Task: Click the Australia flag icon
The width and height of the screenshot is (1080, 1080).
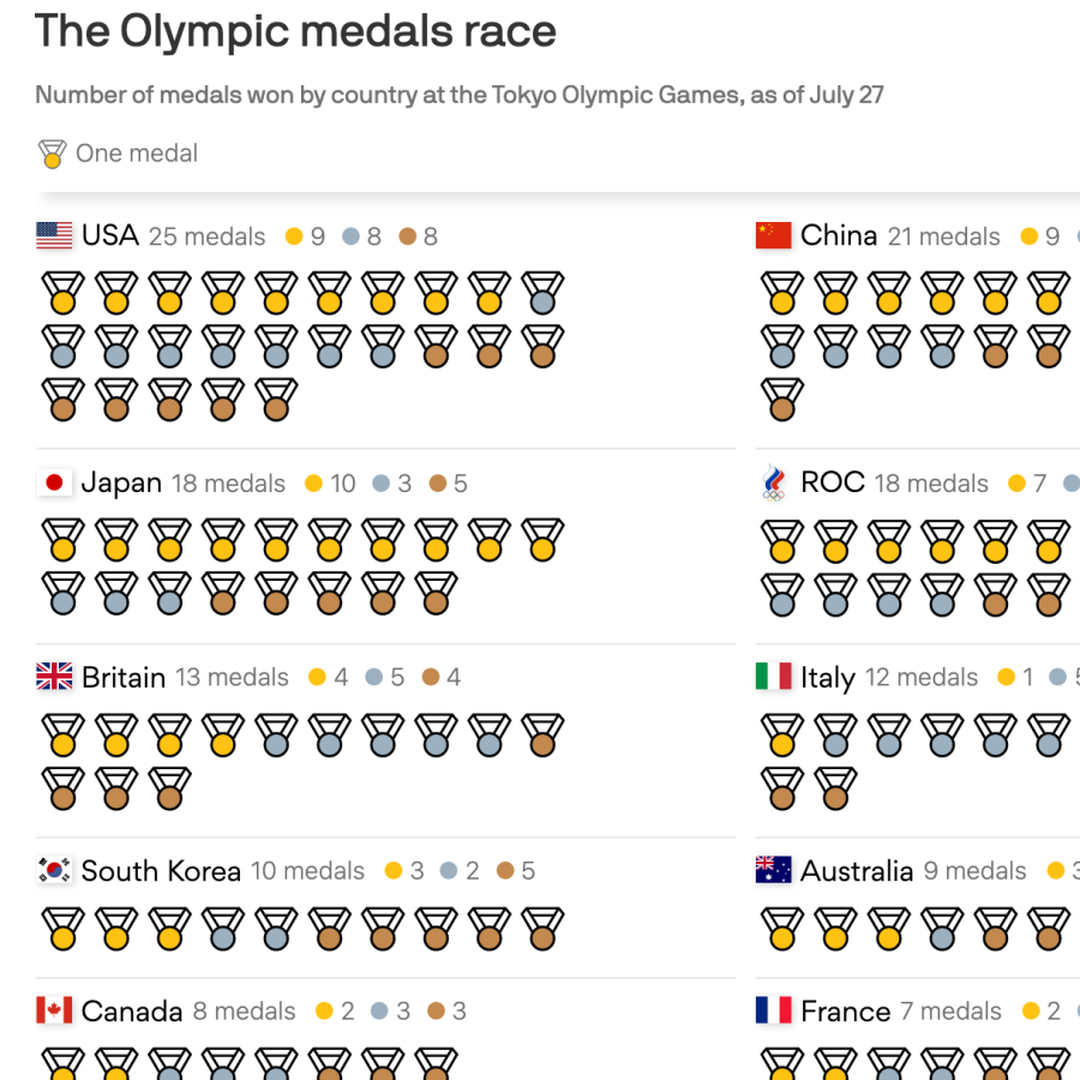Action: 773,871
